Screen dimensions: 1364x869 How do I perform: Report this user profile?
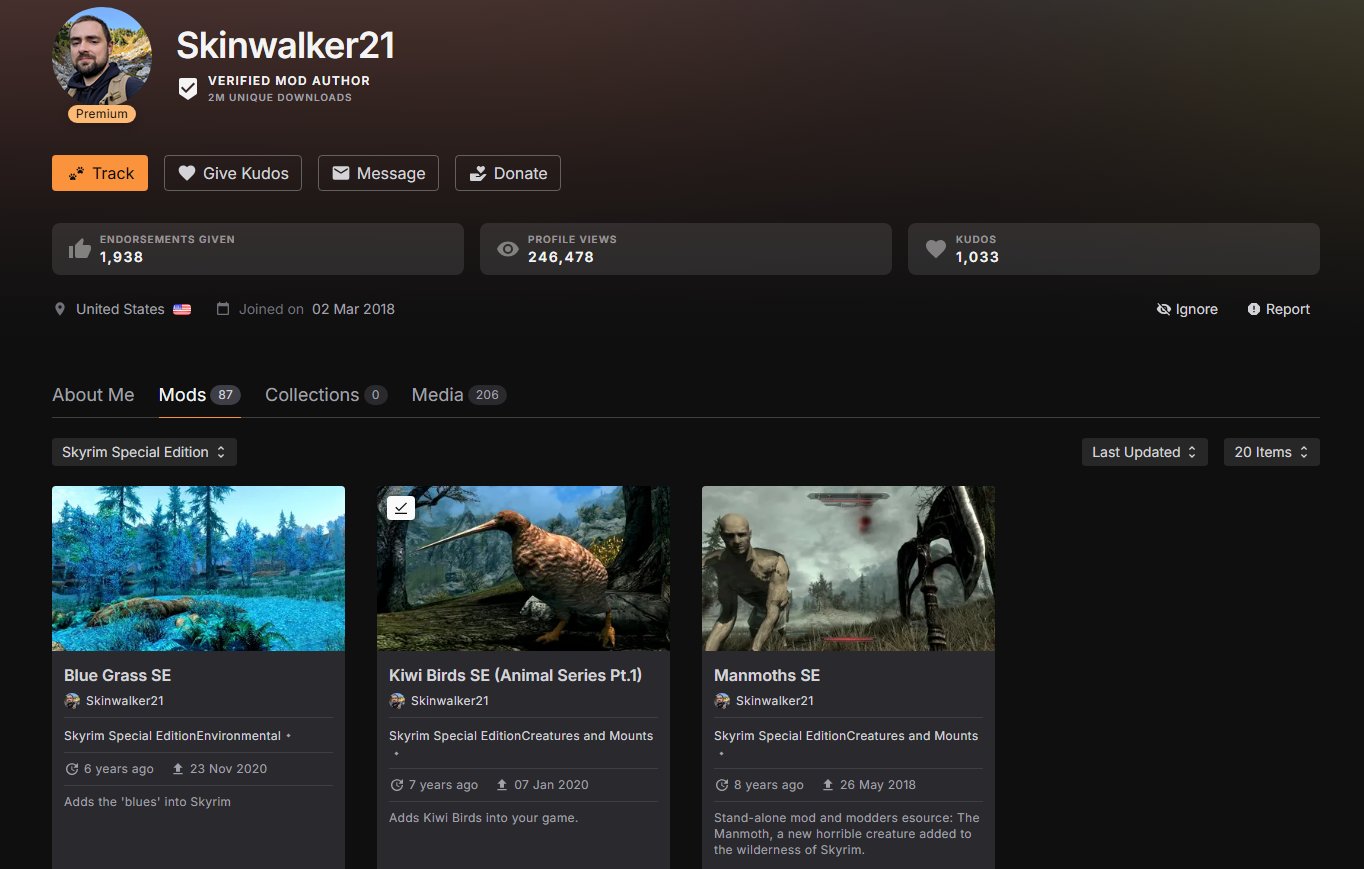point(1278,309)
